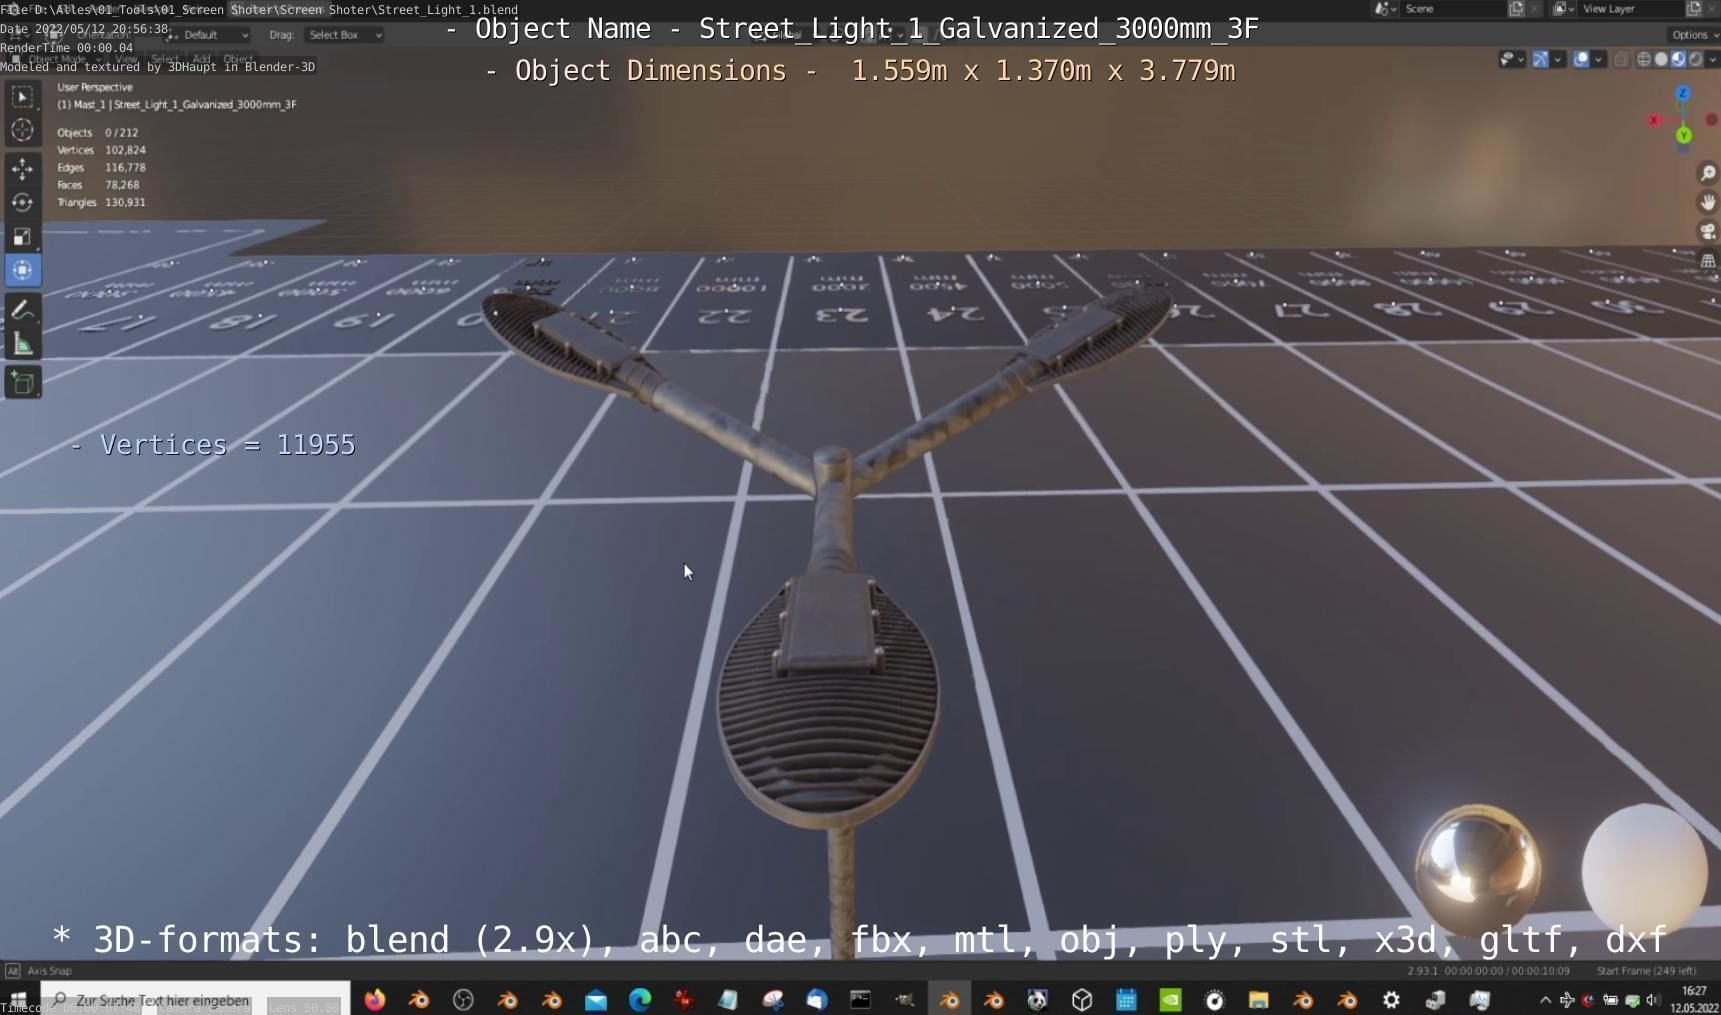1721x1015 pixels.
Task: Click the viewport zoom magnifier icon
Action: [x=1707, y=174]
